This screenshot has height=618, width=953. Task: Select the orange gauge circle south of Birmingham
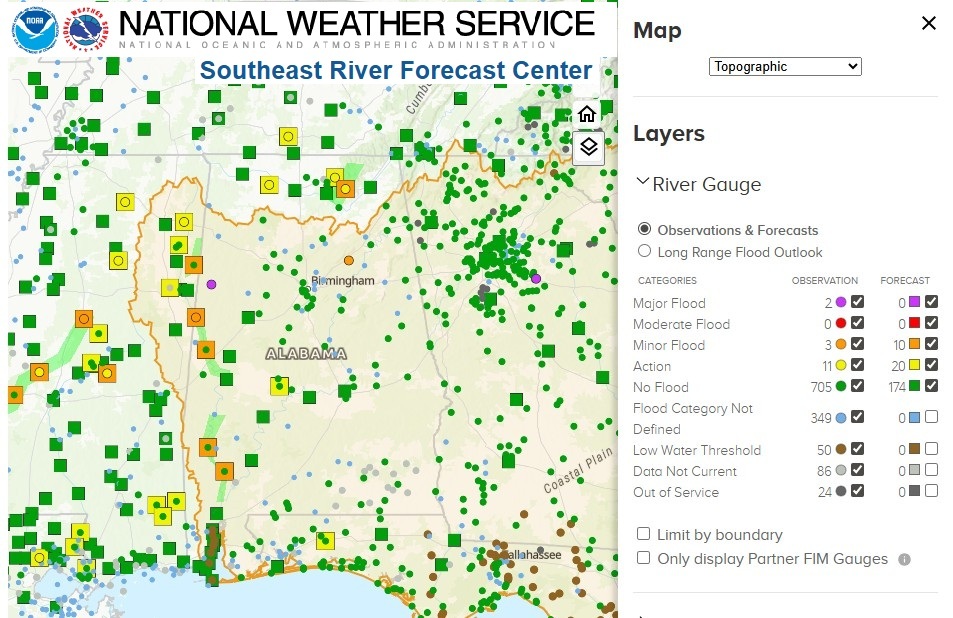pos(349,260)
